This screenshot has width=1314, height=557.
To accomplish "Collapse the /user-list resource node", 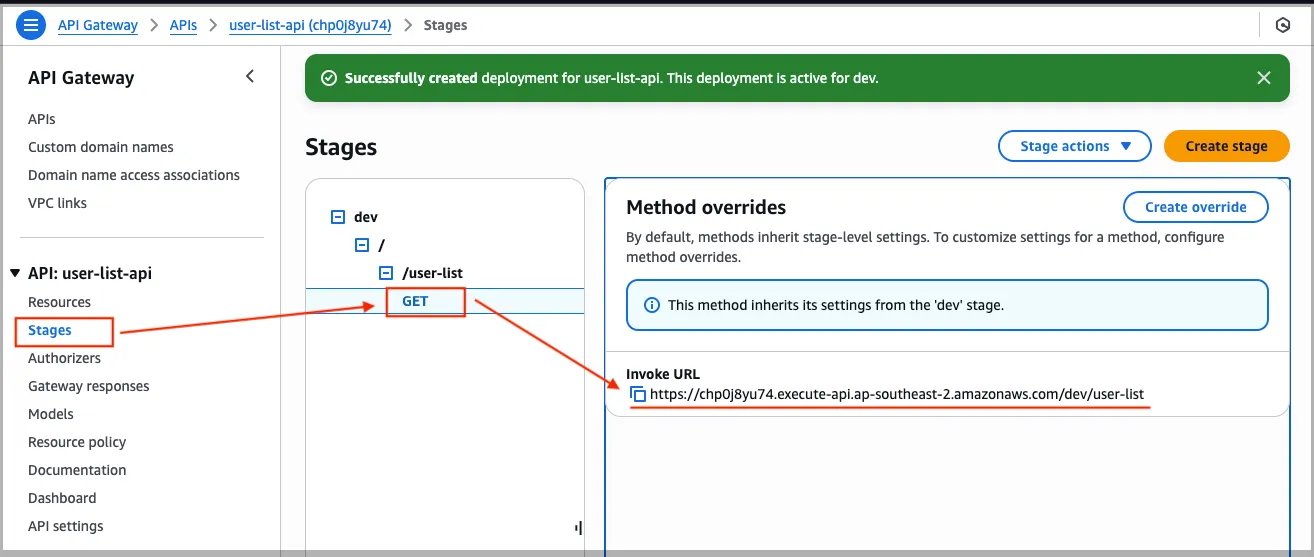I will coord(386,273).
